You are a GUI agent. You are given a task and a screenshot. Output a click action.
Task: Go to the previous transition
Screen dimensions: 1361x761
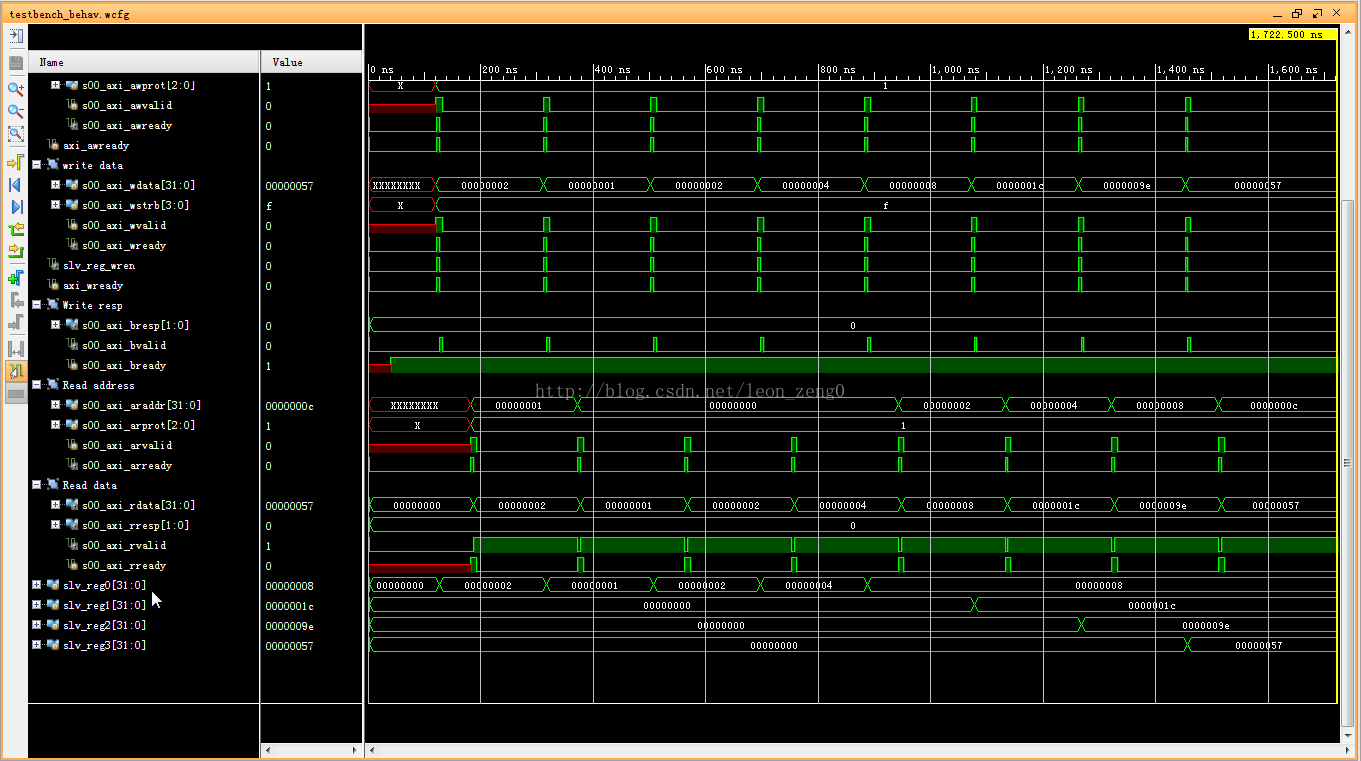[x=16, y=230]
